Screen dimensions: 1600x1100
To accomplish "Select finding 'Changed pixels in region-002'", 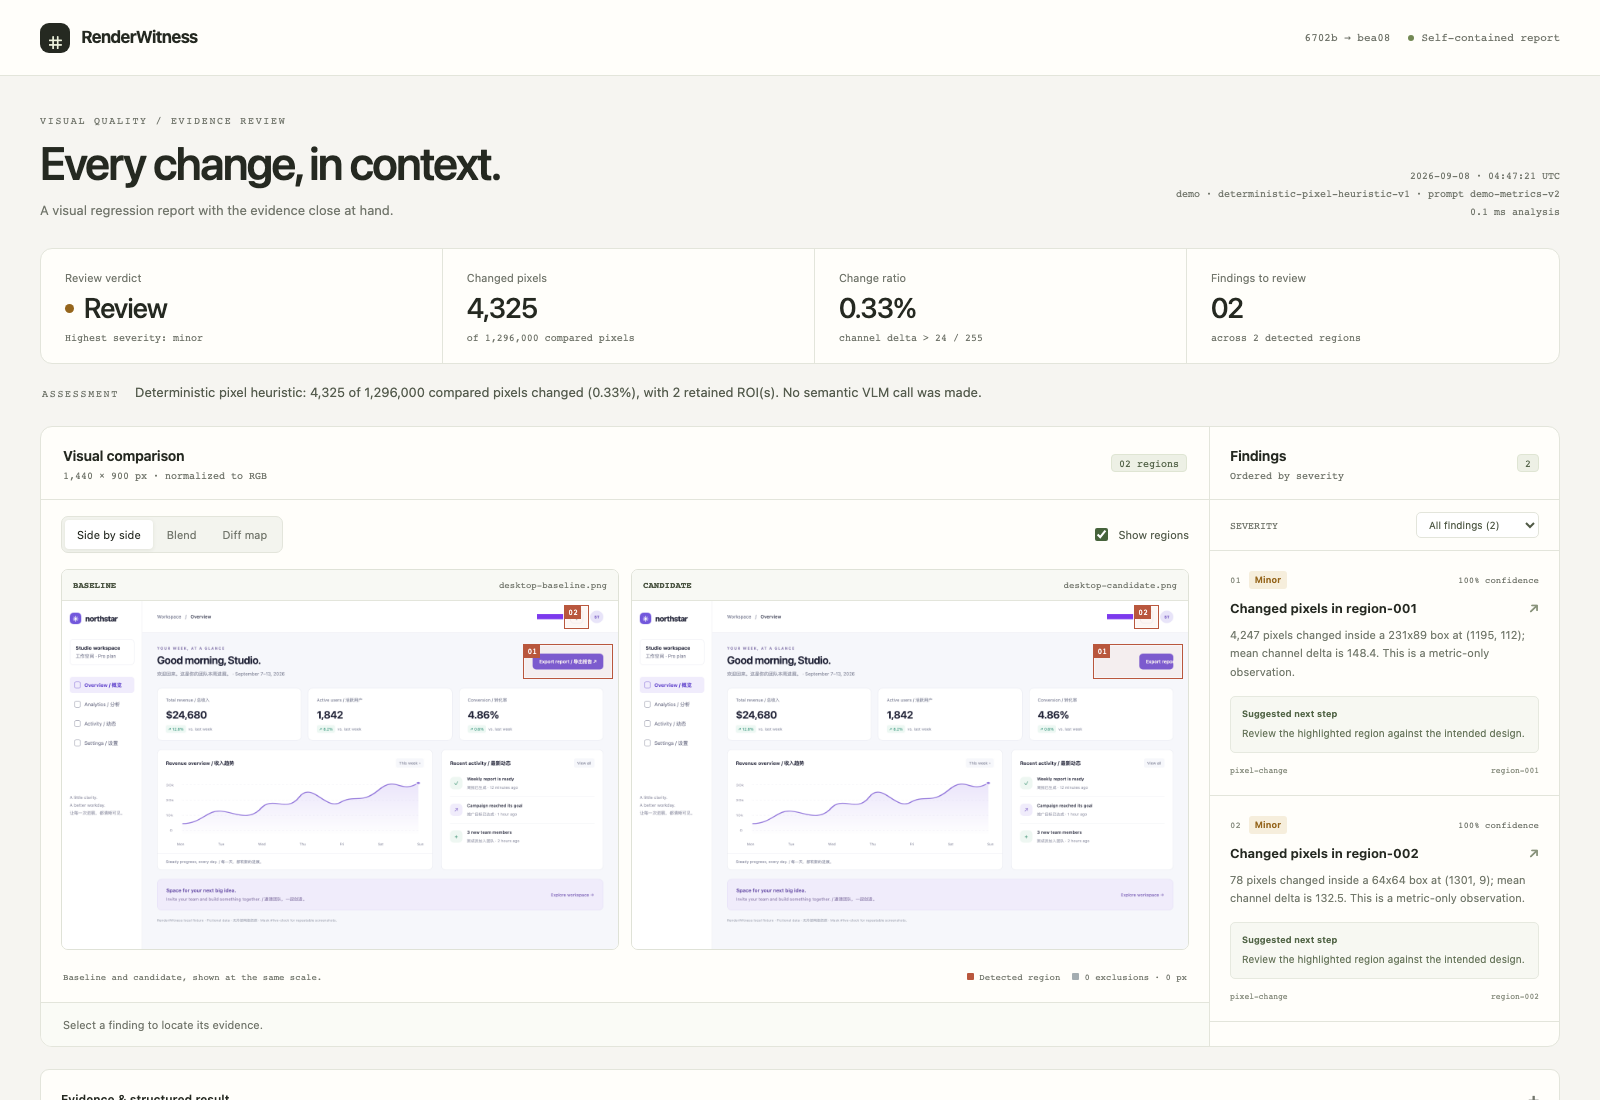I will 1324,853.
